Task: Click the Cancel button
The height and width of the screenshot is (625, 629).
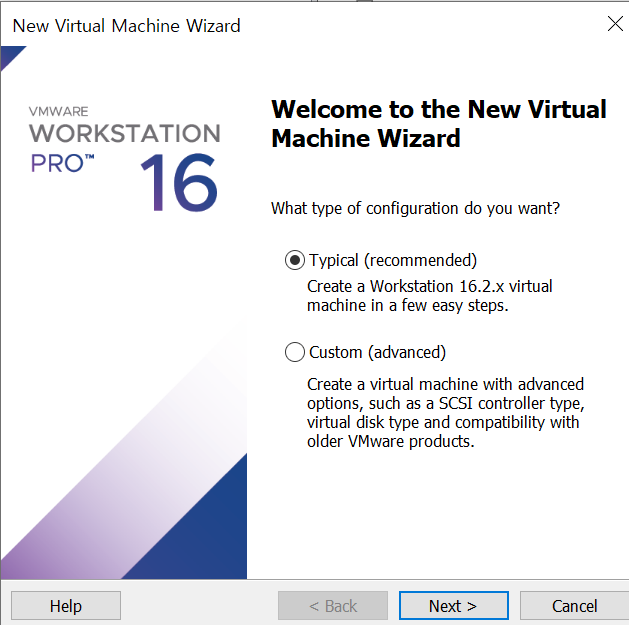Action: pos(574,606)
